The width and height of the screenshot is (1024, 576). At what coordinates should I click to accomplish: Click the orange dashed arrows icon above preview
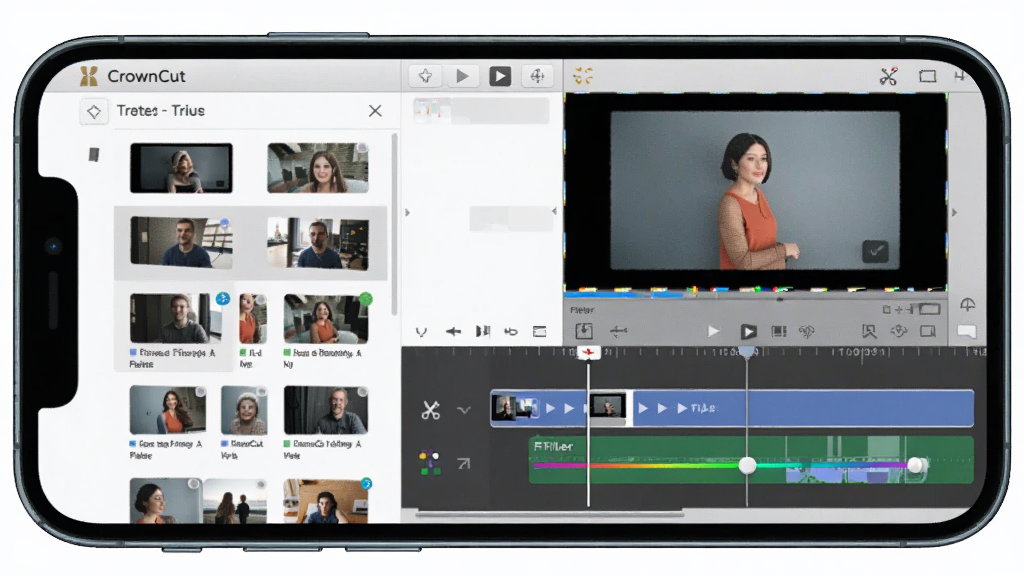tap(583, 76)
